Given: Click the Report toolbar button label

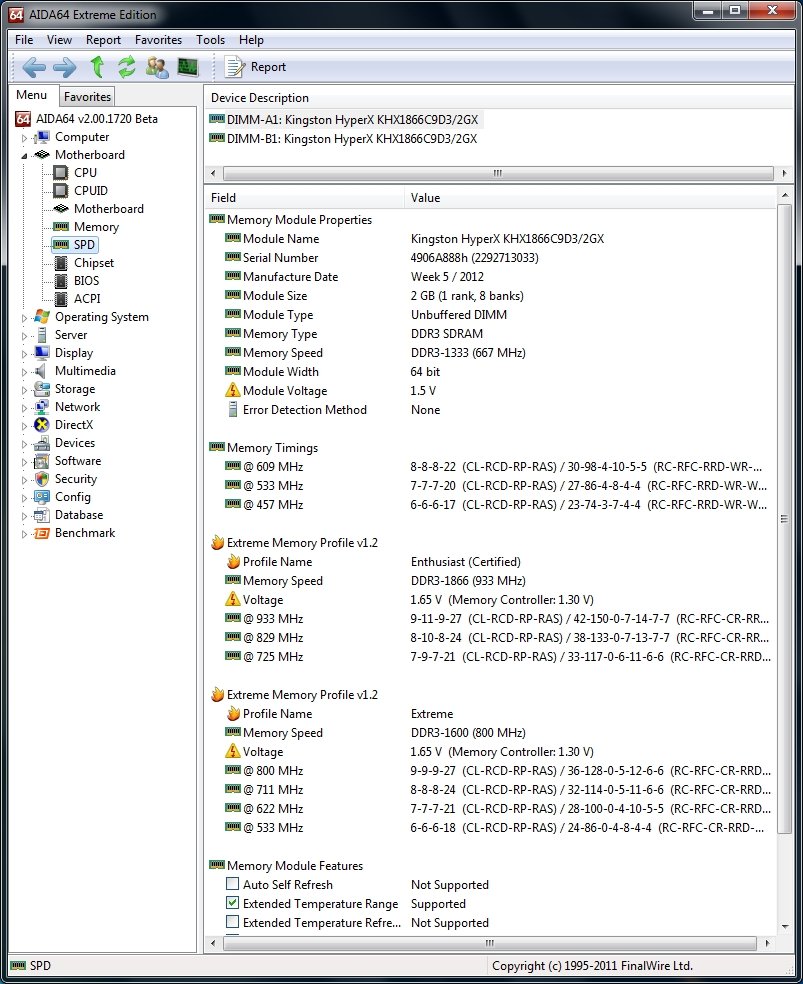Looking at the screenshot, I should tap(269, 67).
